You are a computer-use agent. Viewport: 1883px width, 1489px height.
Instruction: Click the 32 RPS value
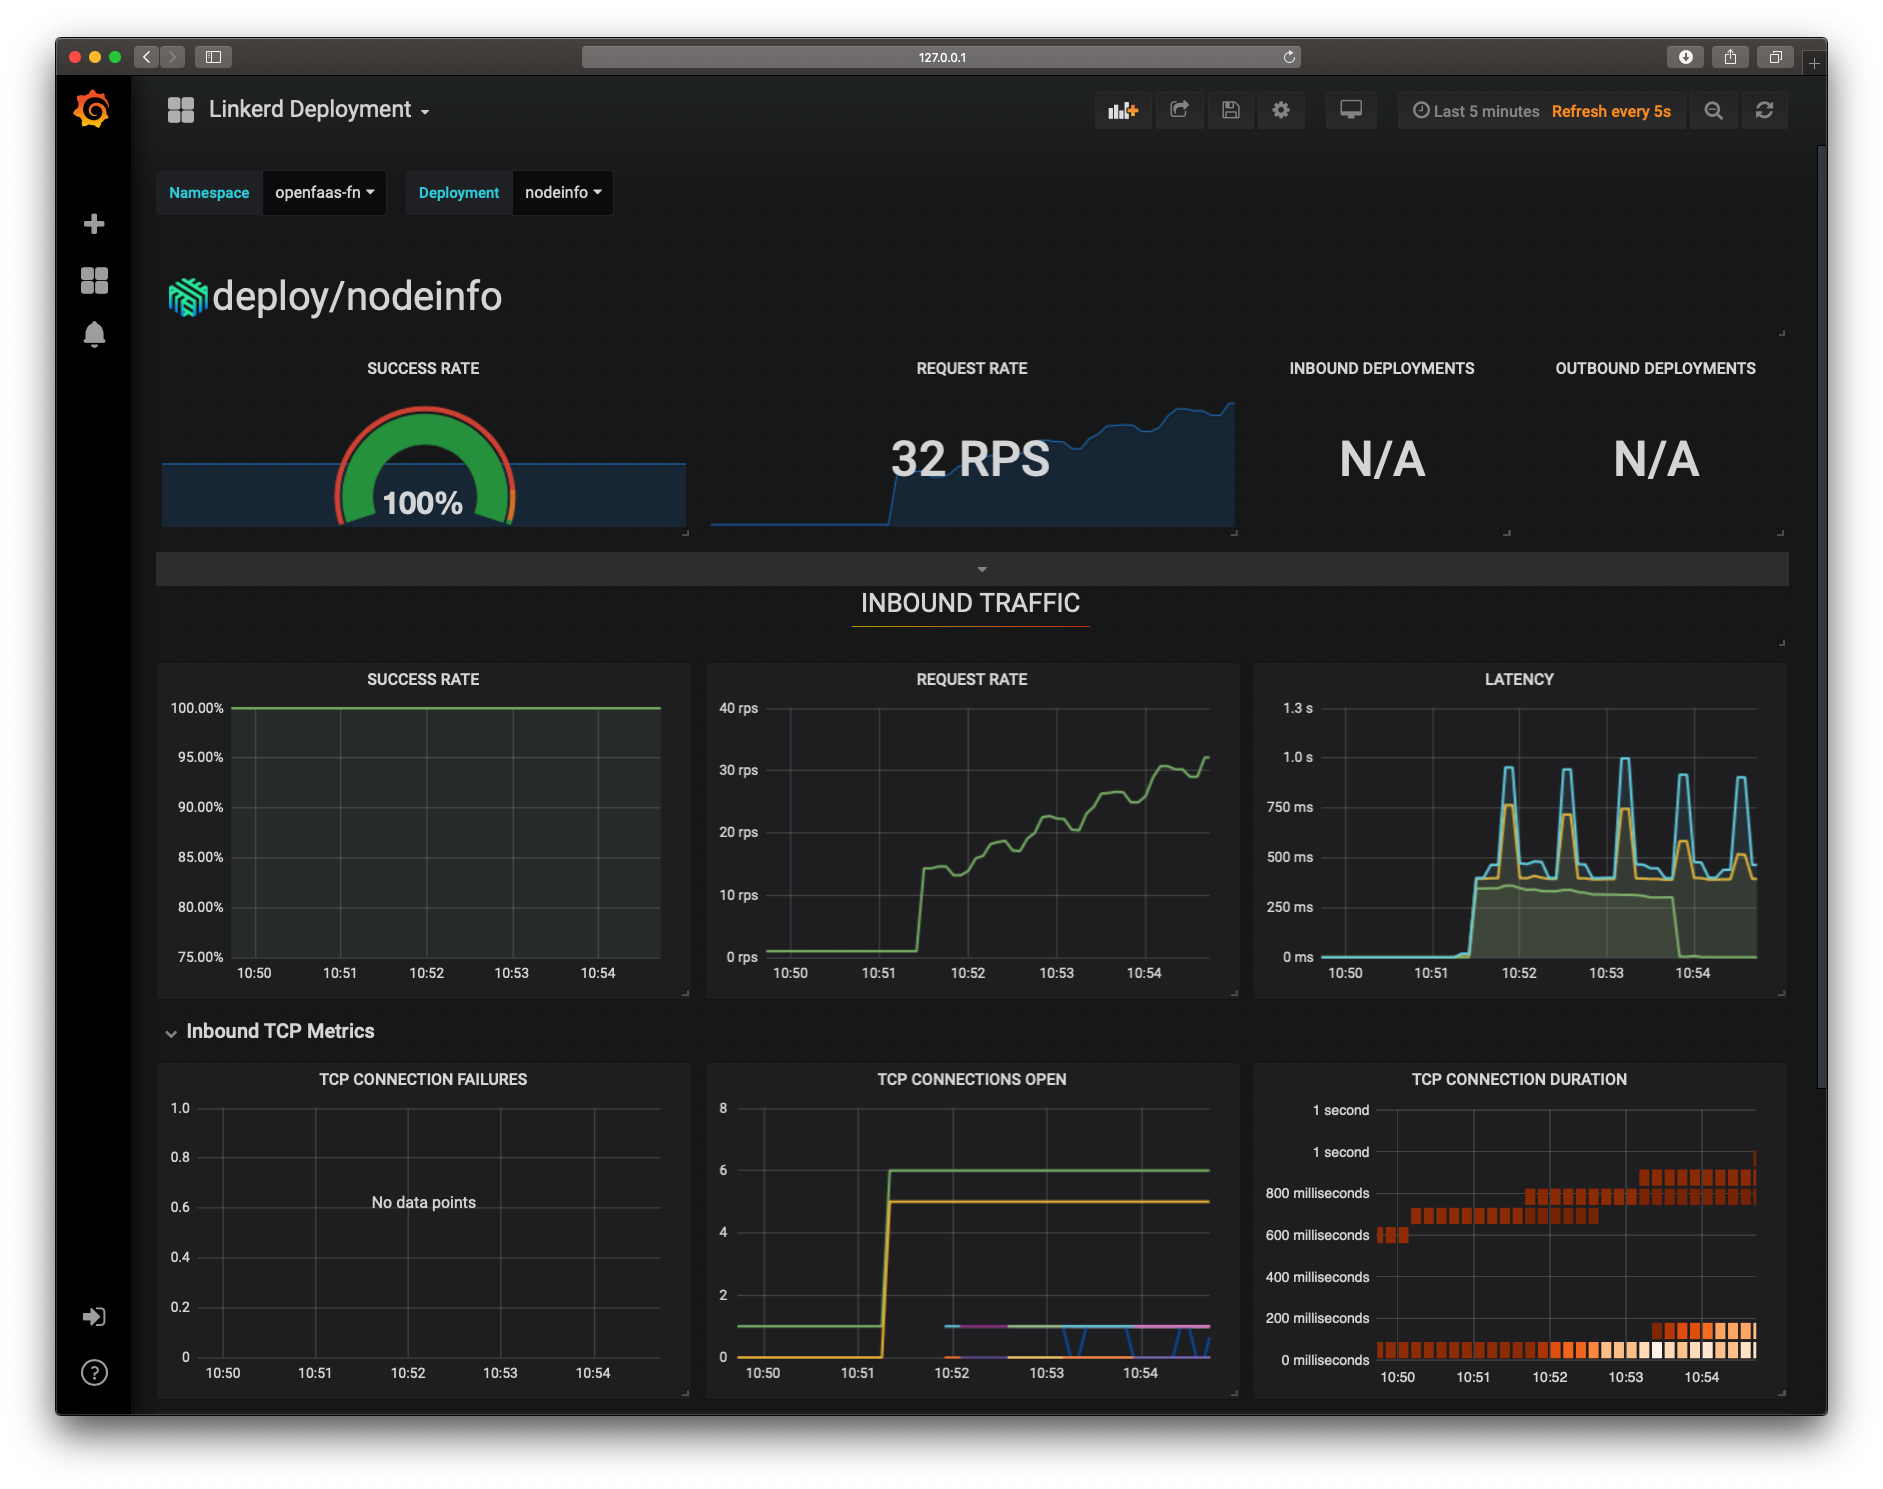(x=970, y=459)
